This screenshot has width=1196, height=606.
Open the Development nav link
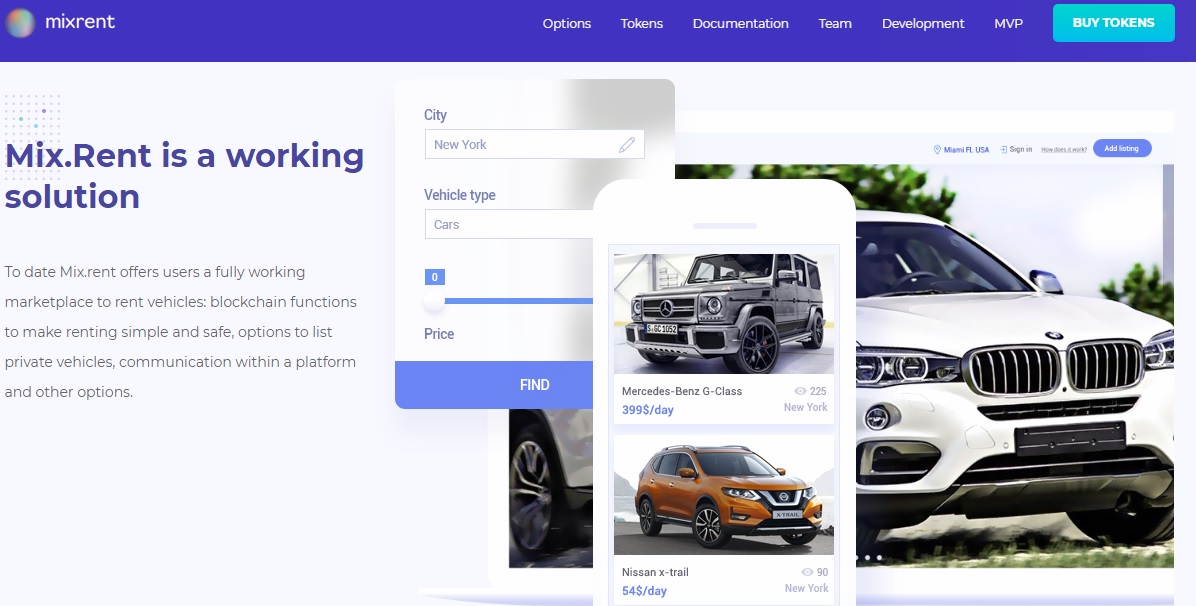click(x=923, y=24)
